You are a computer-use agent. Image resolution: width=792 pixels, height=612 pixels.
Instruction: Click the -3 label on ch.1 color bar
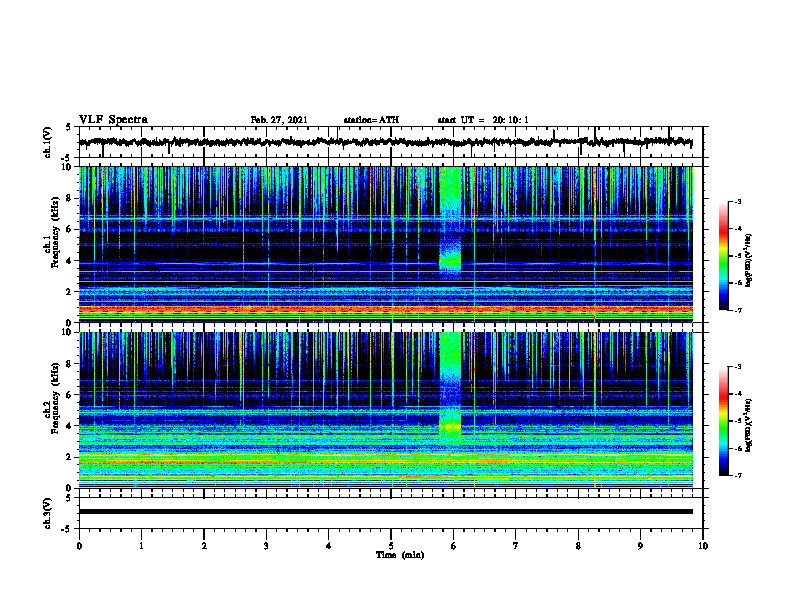coord(738,201)
